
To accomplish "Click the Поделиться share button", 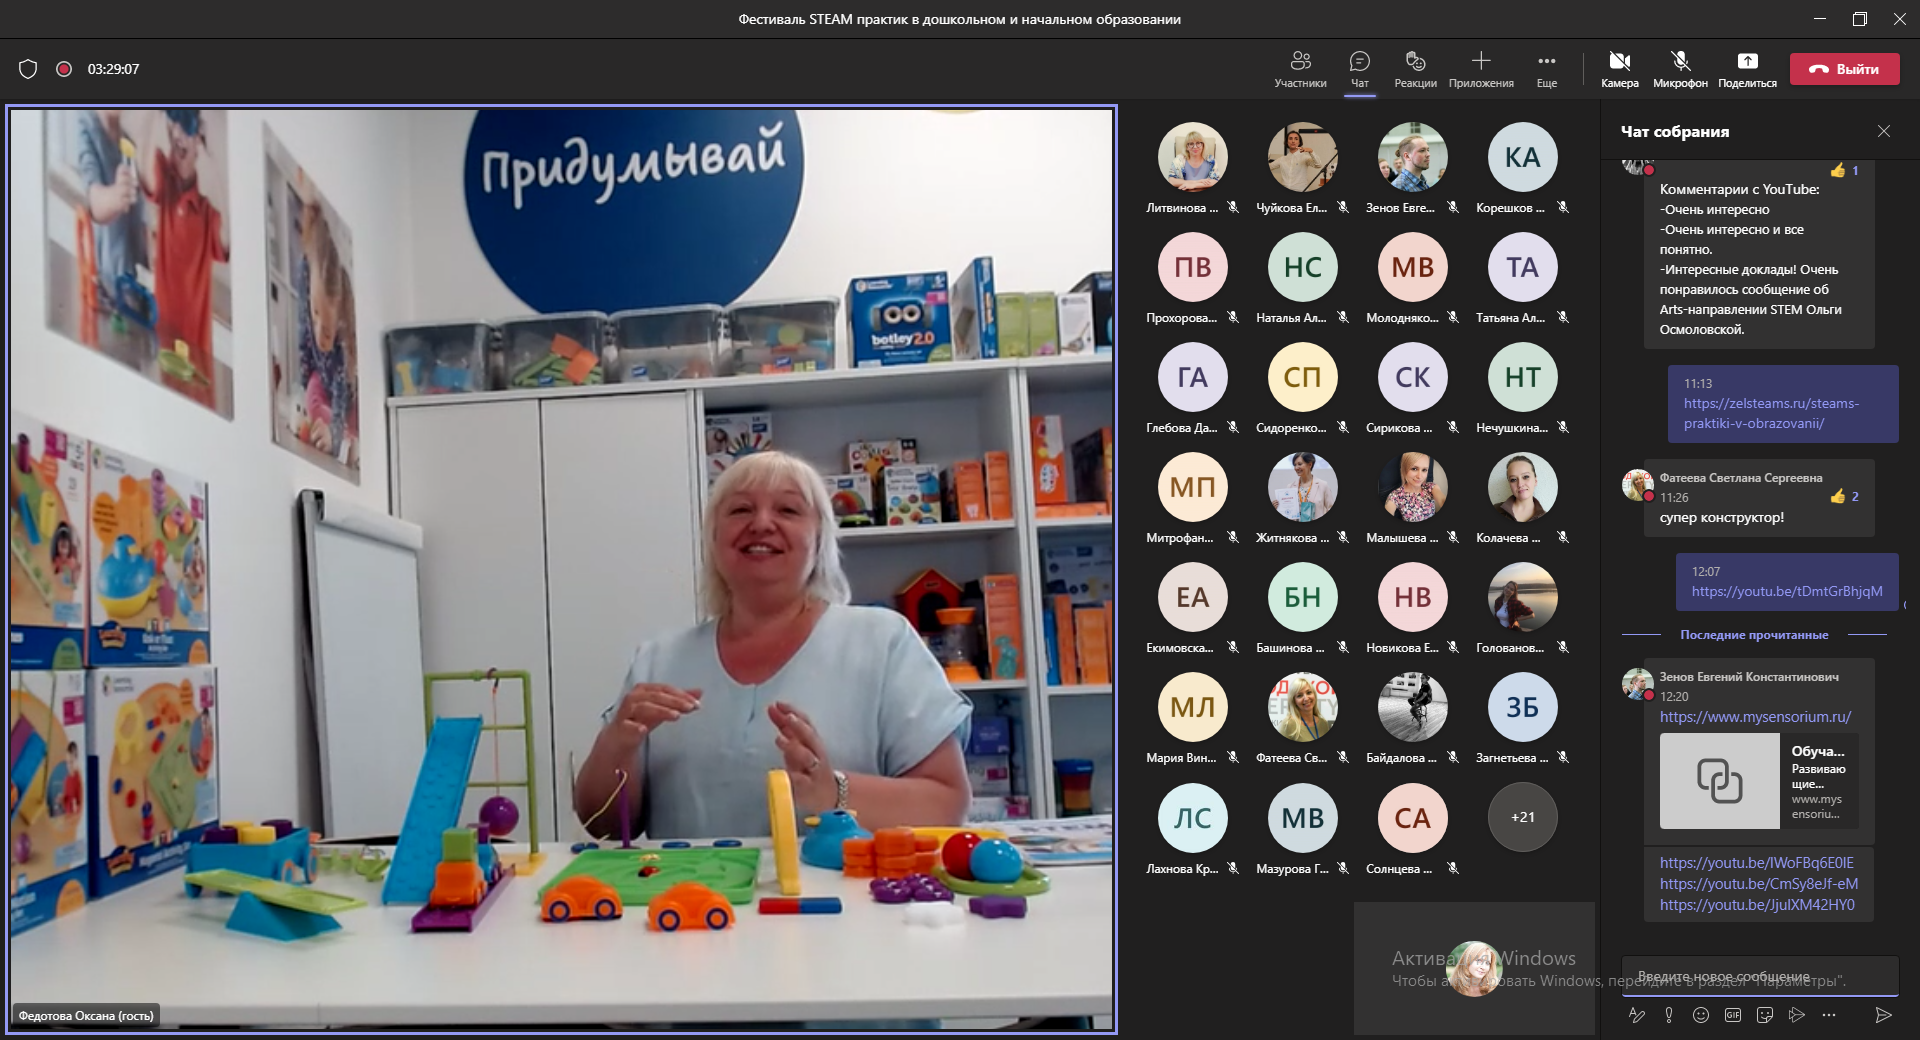I will (1747, 68).
